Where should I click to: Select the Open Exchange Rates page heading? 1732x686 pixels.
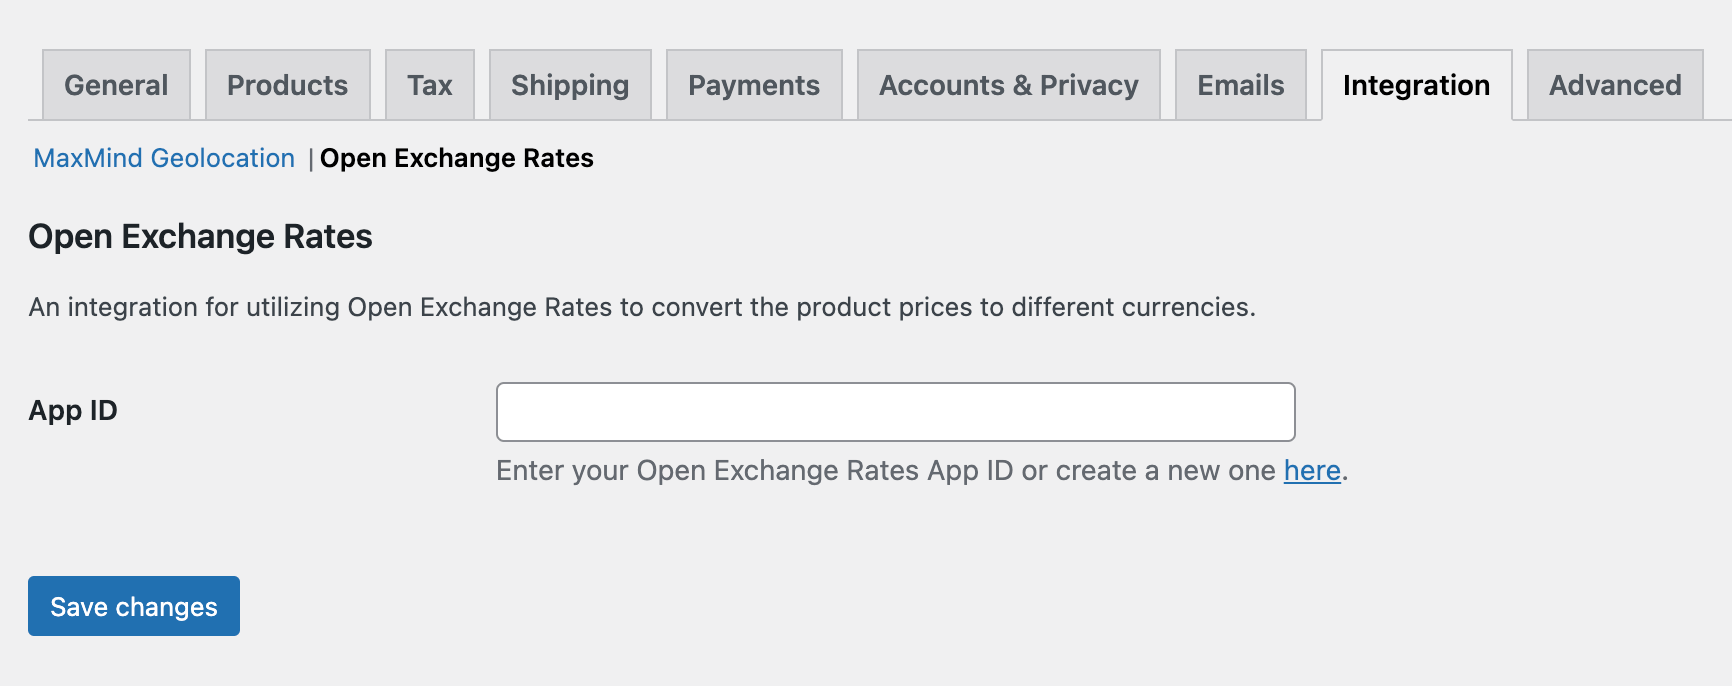coord(200,237)
